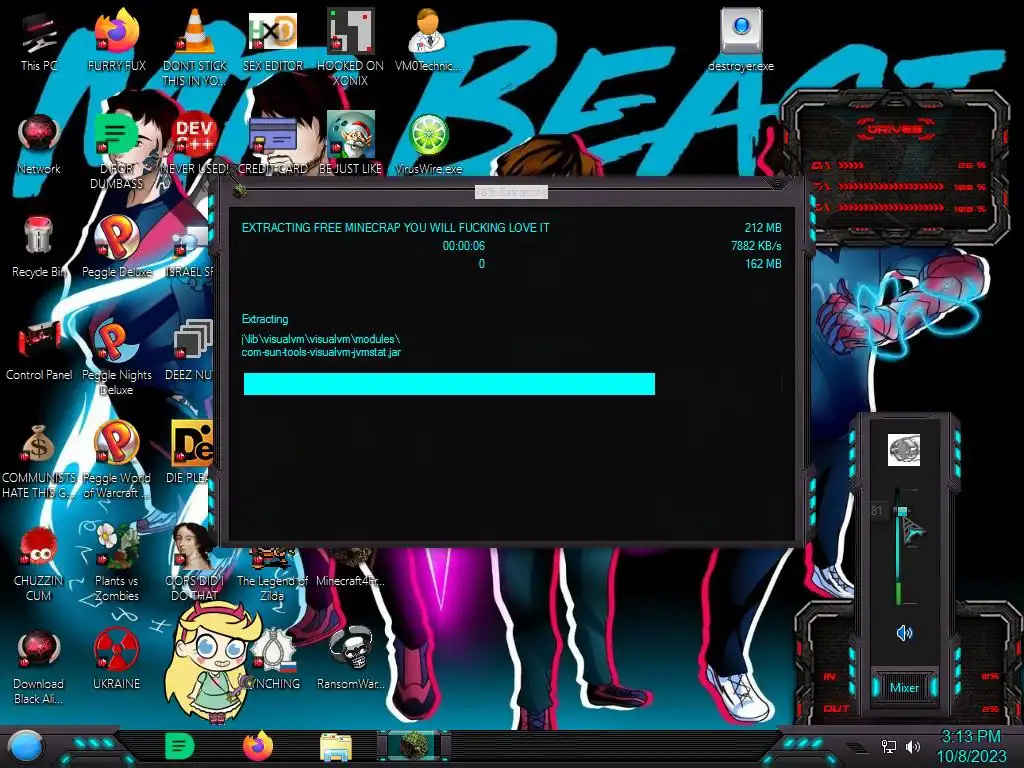This screenshot has height=768, width=1024.
Task: Open the This PC desktop icon
Action: tap(39, 40)
